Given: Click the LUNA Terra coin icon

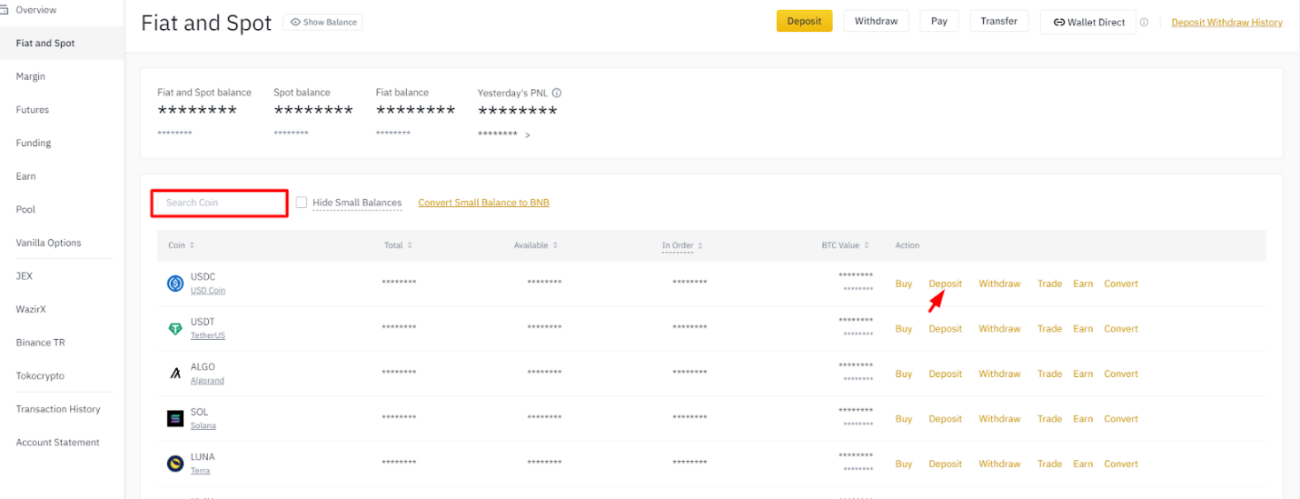Looking at the screenshot, I should [x=175, y=464].
